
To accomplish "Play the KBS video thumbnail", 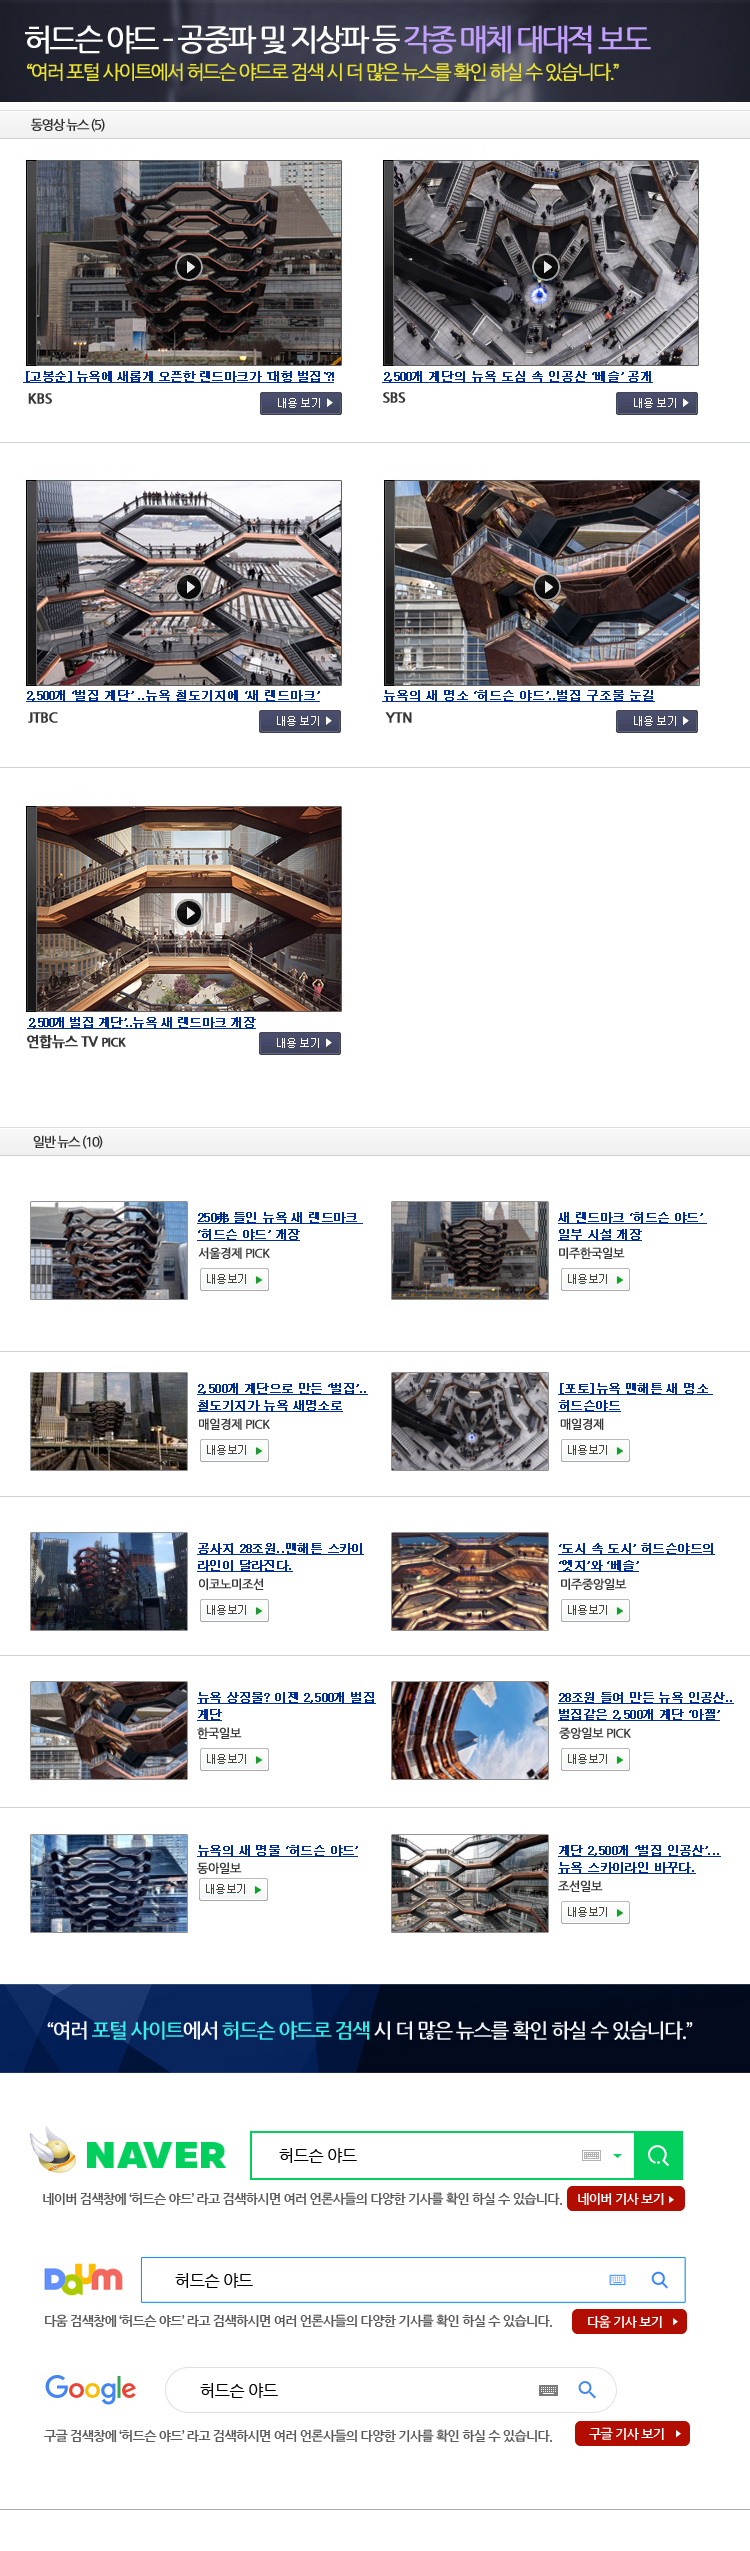I will (x=184, y=263).
